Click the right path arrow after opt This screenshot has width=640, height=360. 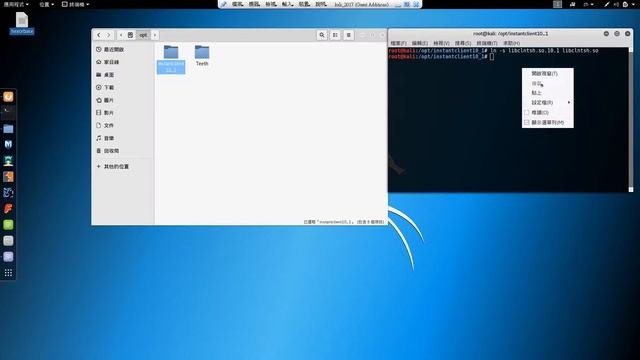pyautogui.click(x=155, y=35)
